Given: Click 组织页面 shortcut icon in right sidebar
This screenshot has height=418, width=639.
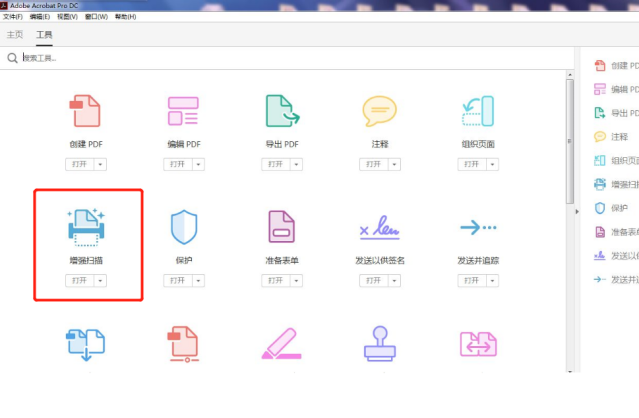Looking at the screenshot, I should 600,161.
